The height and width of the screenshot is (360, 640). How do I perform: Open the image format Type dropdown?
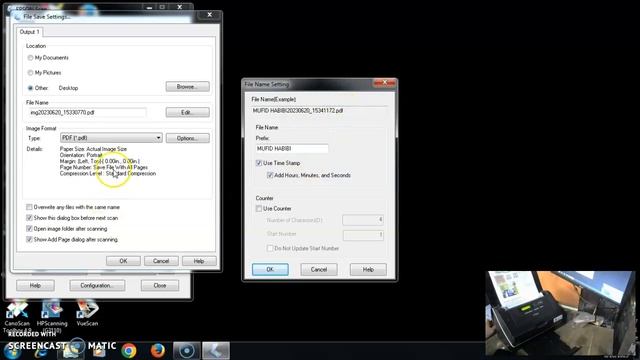click(111, 138)
